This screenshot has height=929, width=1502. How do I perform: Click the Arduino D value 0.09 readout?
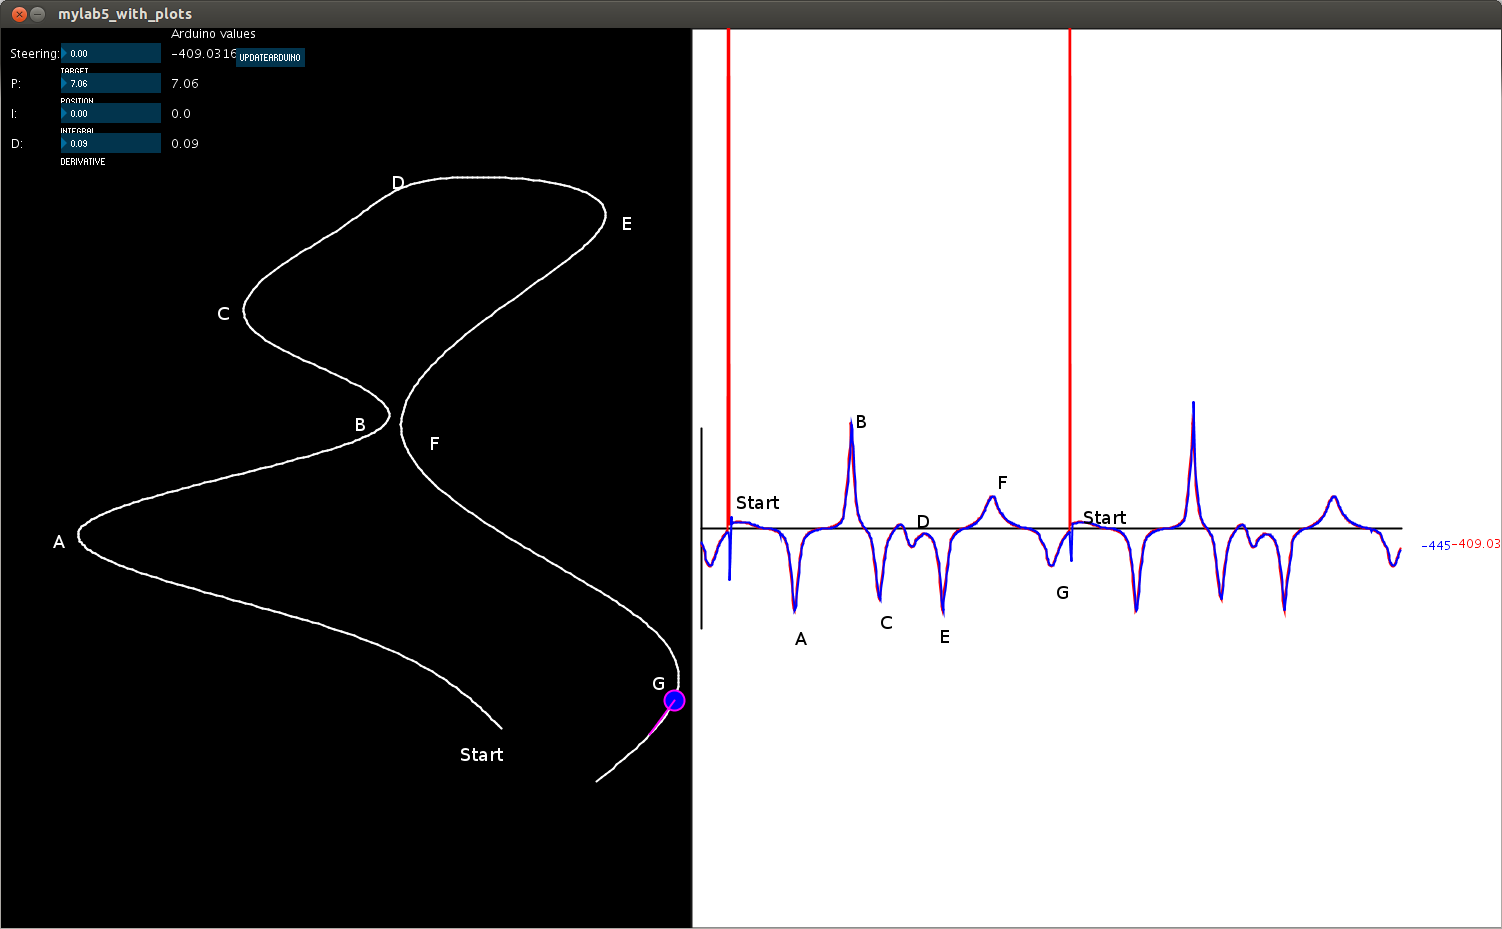(185, 144)
